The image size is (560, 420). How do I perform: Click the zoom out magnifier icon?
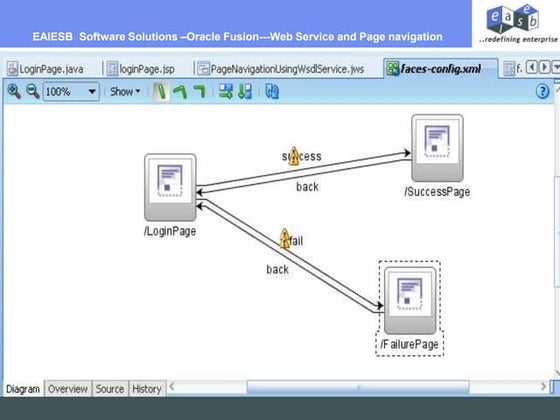click(33, 91)
